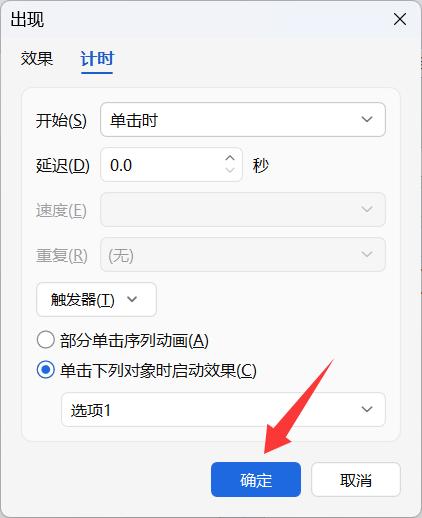Increase delay with the up spinner arrow
This screenshot has width=422, height=518.
pos(230,158)
